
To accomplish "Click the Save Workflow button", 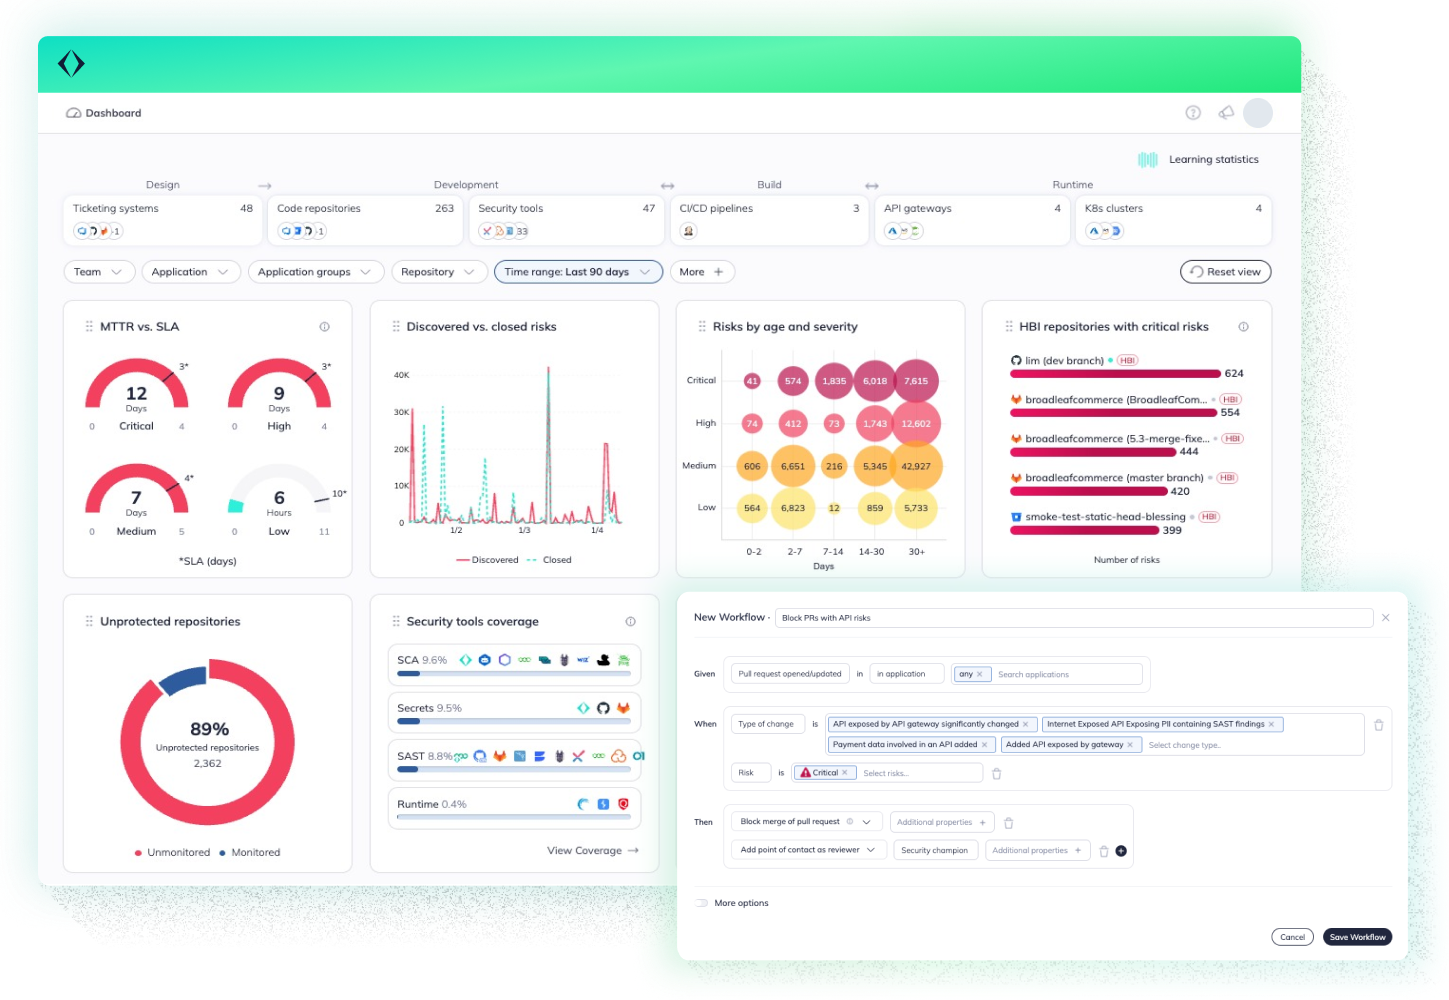I will [1357, 937].
